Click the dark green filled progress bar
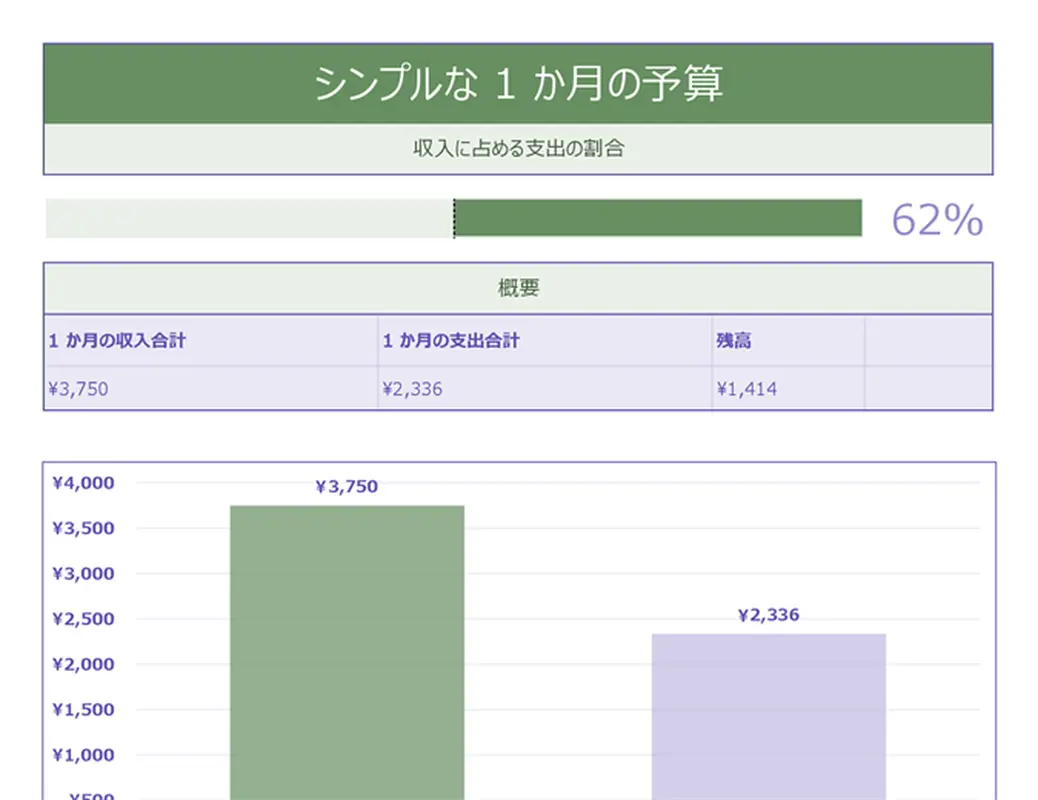Image resolution: width=1038 pixels, height=800 pixels. pos(658,218)
